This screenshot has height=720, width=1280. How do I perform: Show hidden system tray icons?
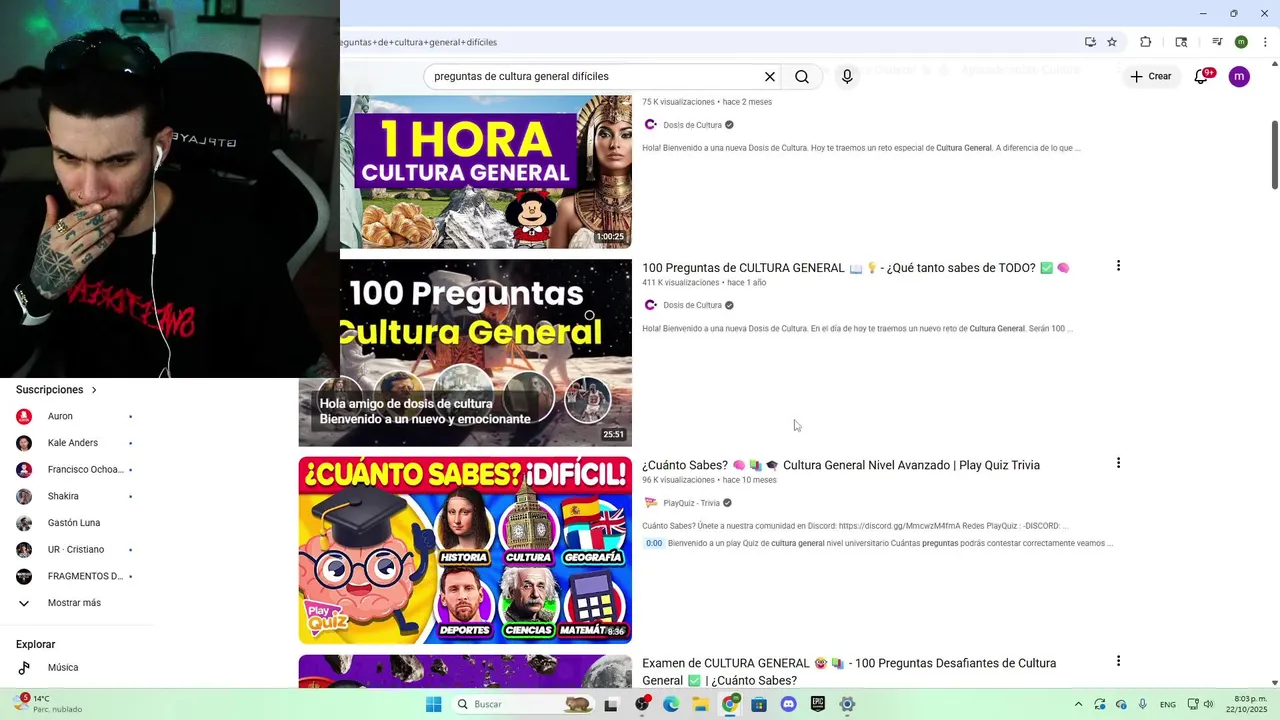1078,704
